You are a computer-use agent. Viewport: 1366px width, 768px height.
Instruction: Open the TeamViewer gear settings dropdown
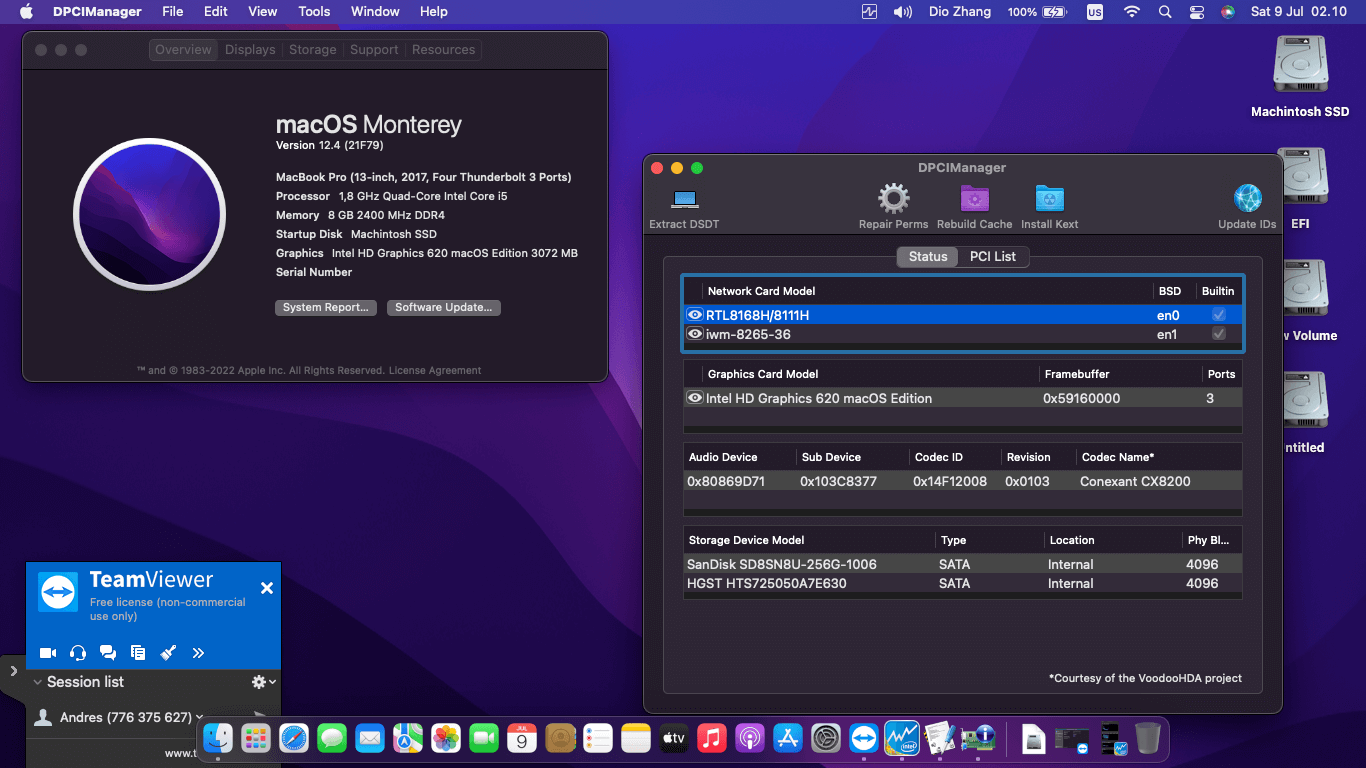[263, 682]
